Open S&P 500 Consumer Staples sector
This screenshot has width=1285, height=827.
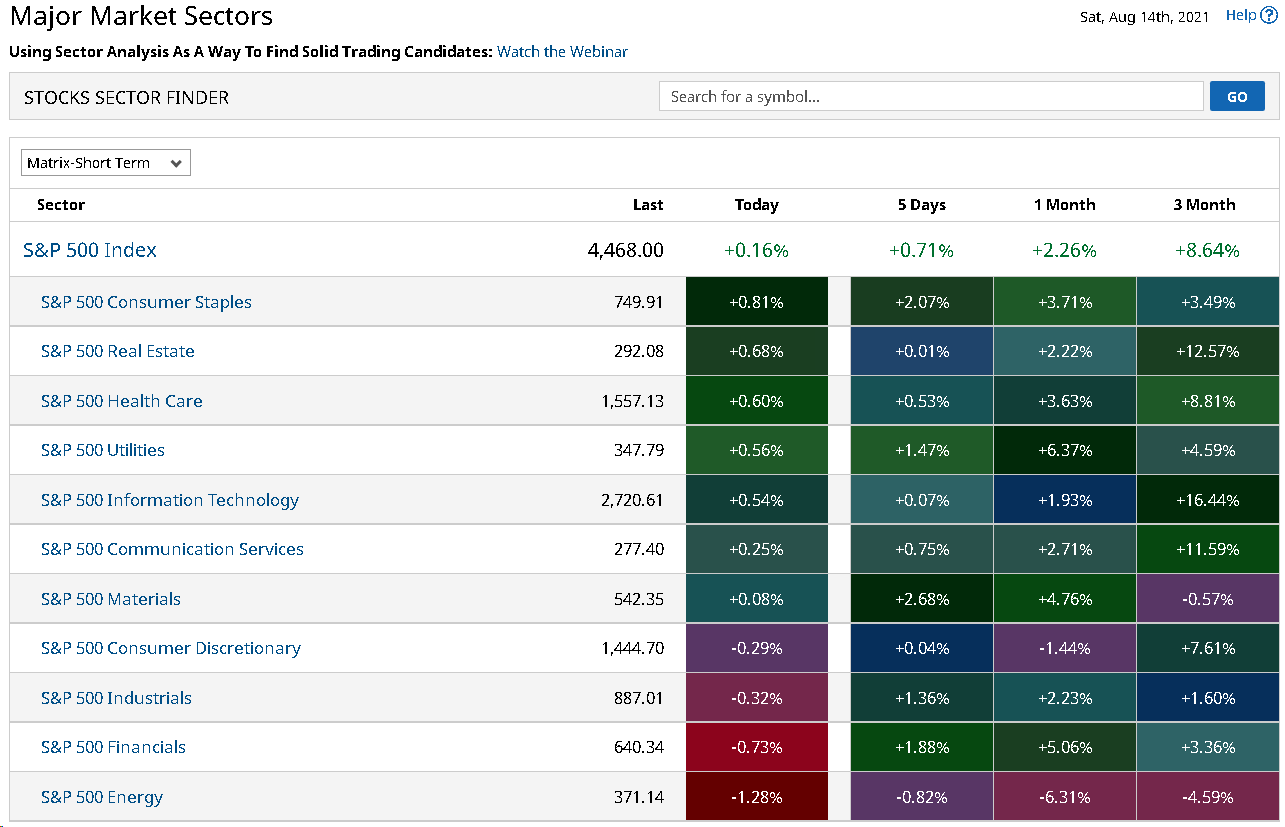pyautogui.click(x=146, y=302)
